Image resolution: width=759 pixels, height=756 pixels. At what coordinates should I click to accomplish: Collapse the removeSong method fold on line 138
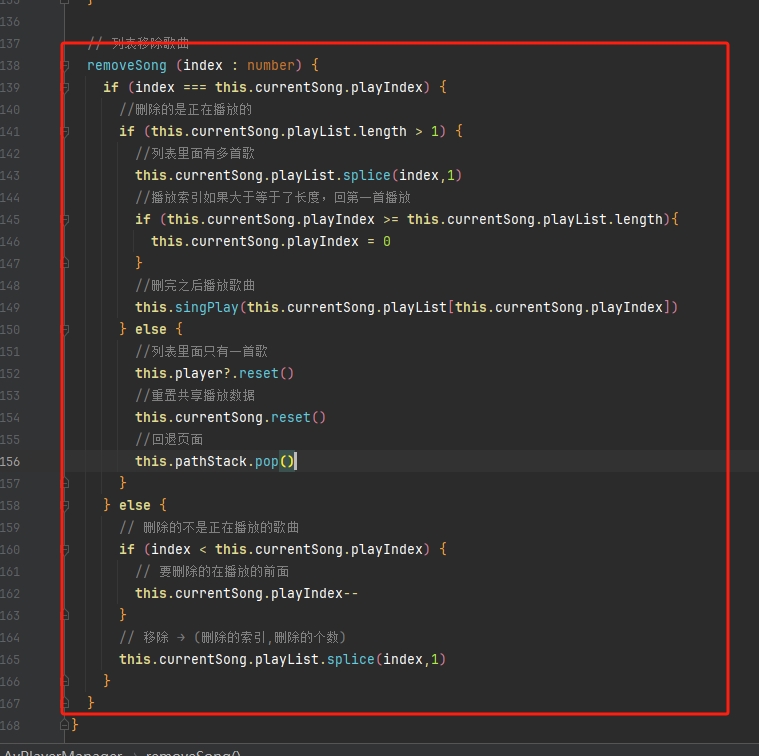click(66, 66)
